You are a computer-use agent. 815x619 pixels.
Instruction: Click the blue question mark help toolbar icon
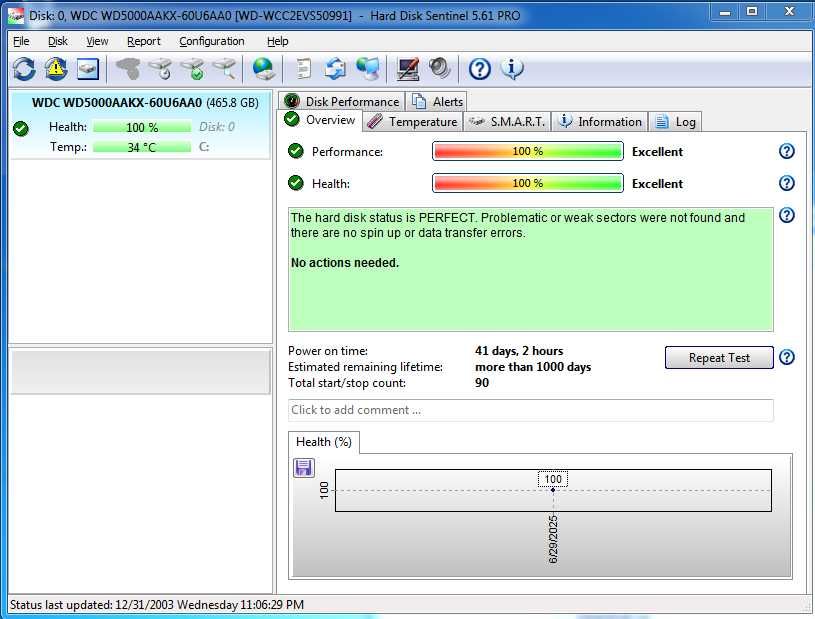tap(479, 69)
